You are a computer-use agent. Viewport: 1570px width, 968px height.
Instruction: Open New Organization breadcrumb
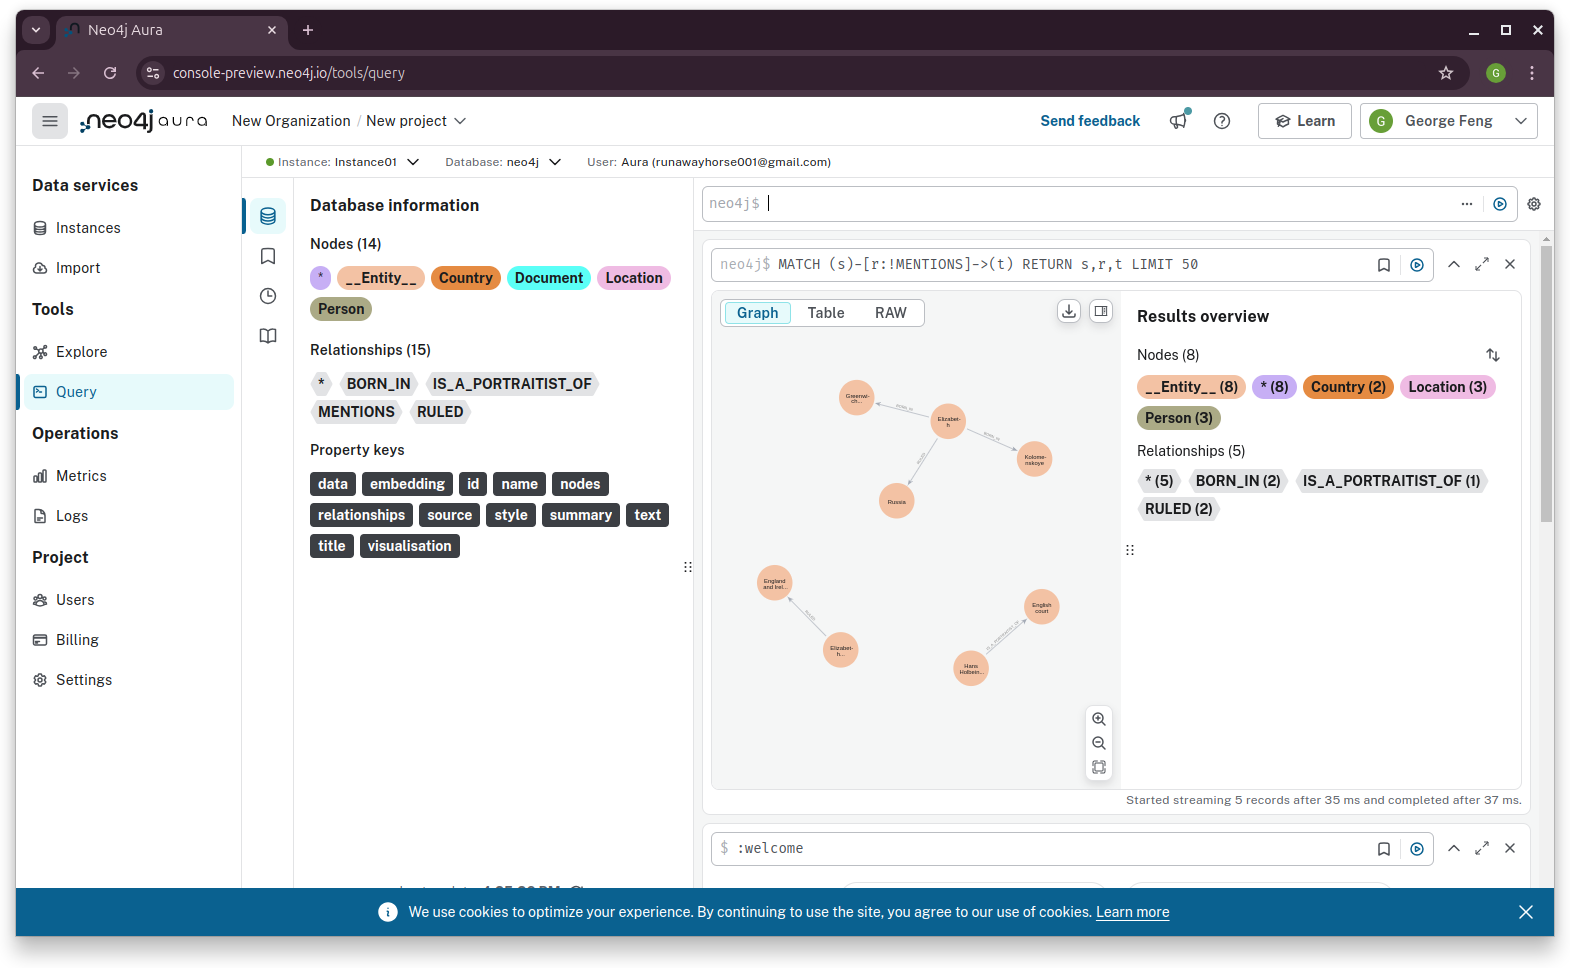click(291, 121)
